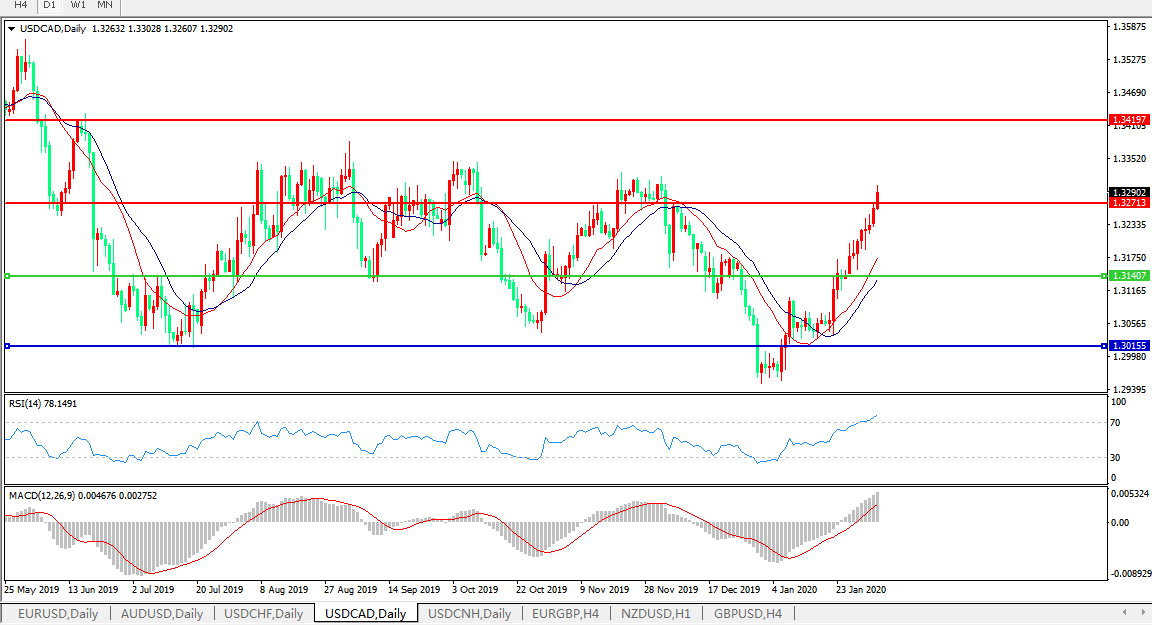Open the EURGBP,H4 chart tab

[x=565, y=613]
